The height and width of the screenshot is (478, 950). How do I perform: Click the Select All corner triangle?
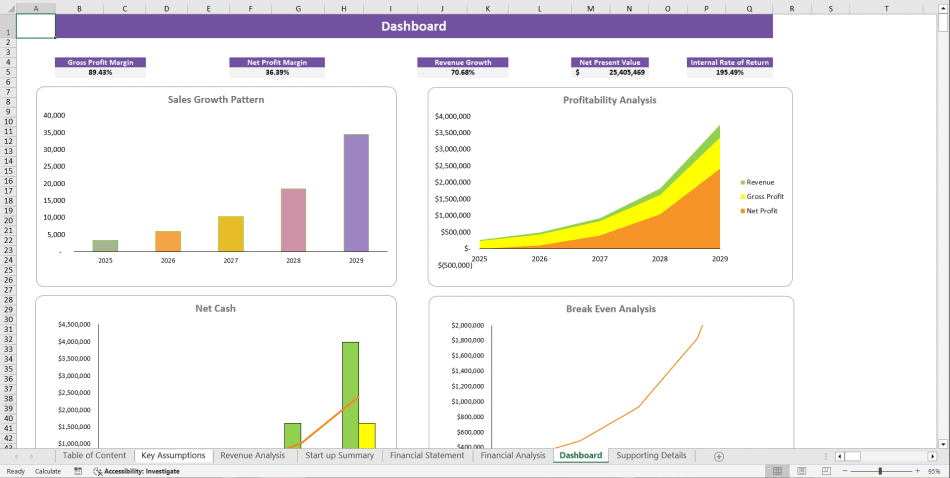tap(7, 8)
